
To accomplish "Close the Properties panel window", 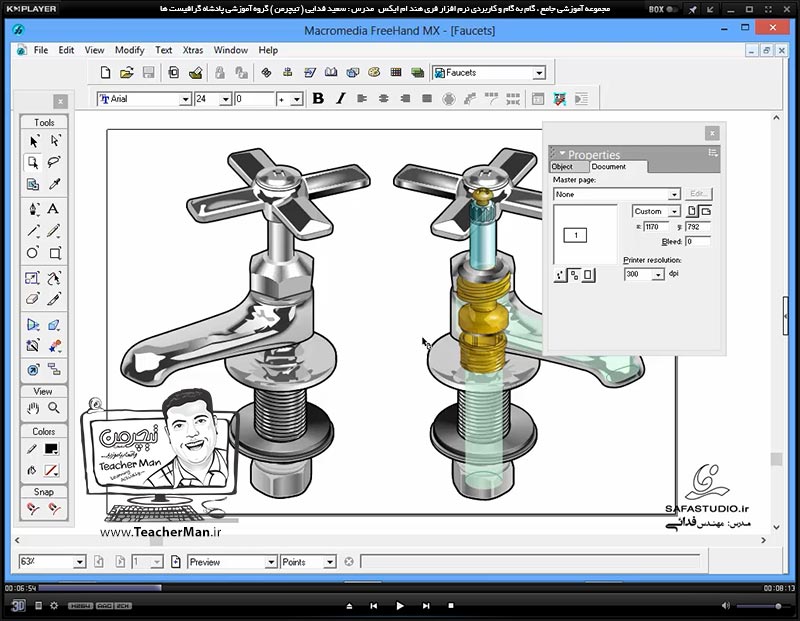I will [712, 134].
